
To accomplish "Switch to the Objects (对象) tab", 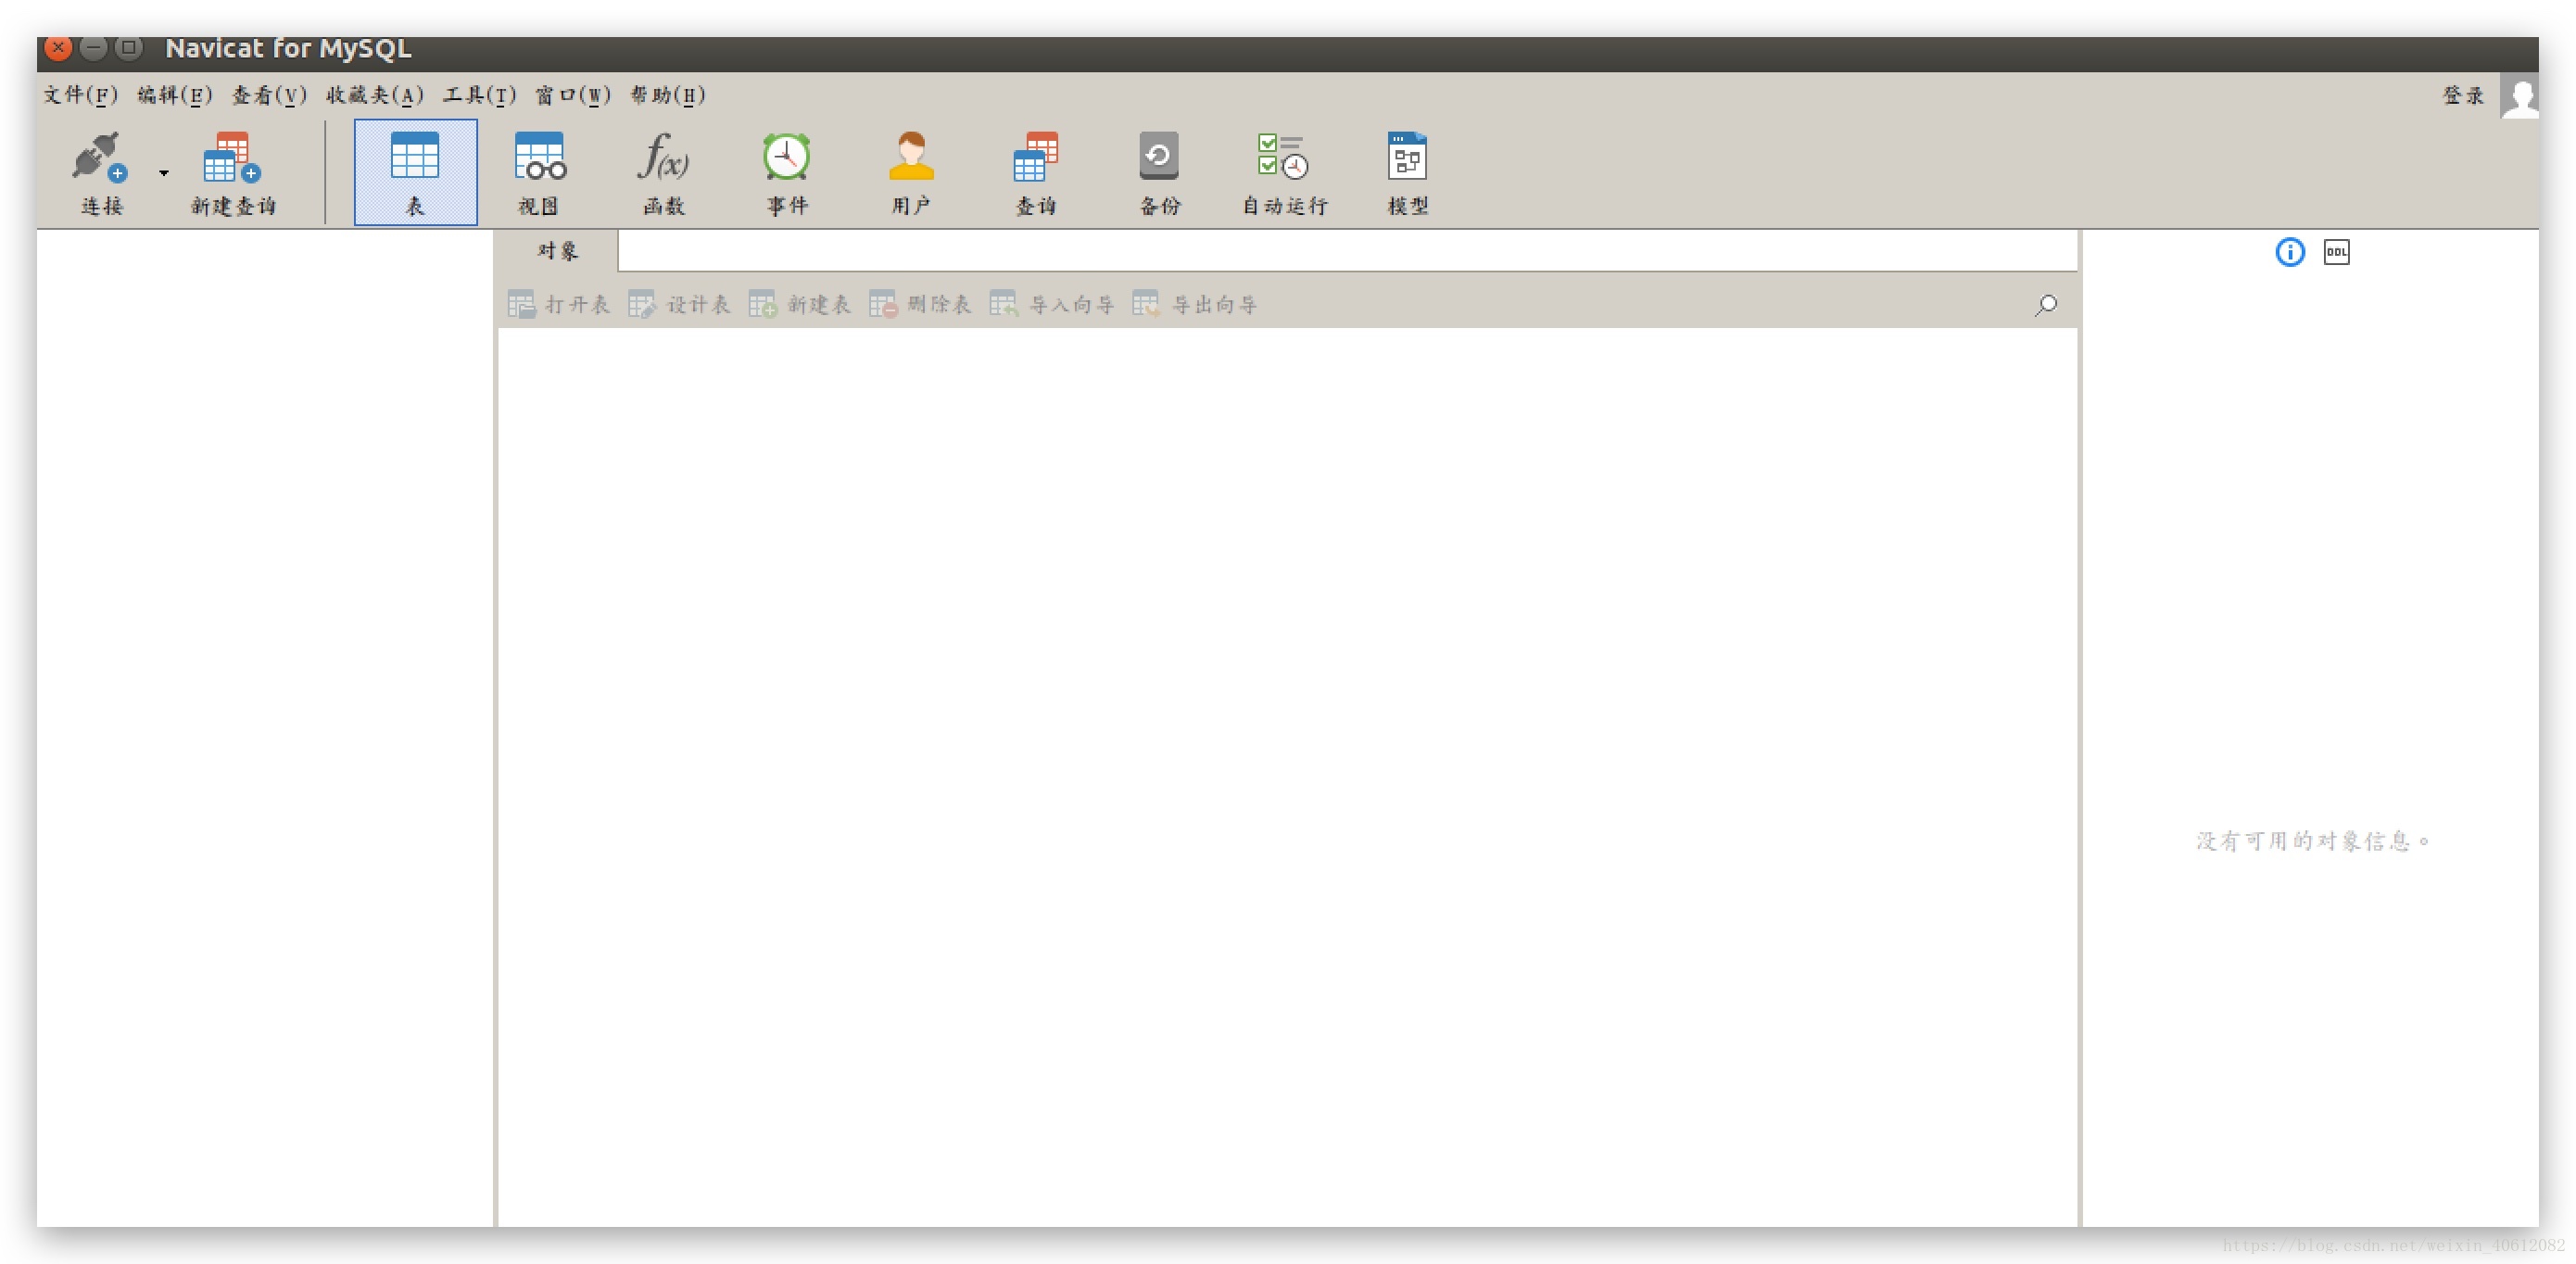I will coord(557,251).
